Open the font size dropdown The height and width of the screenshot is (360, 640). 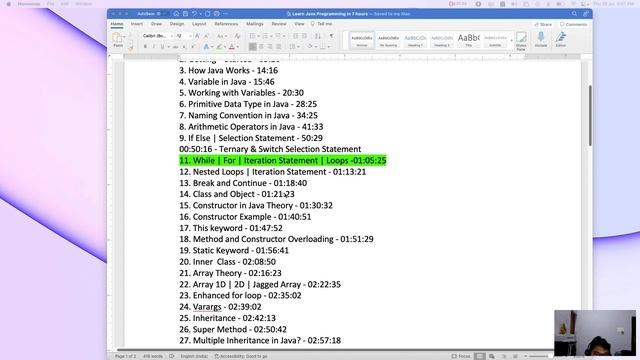[x=190, y=36]
